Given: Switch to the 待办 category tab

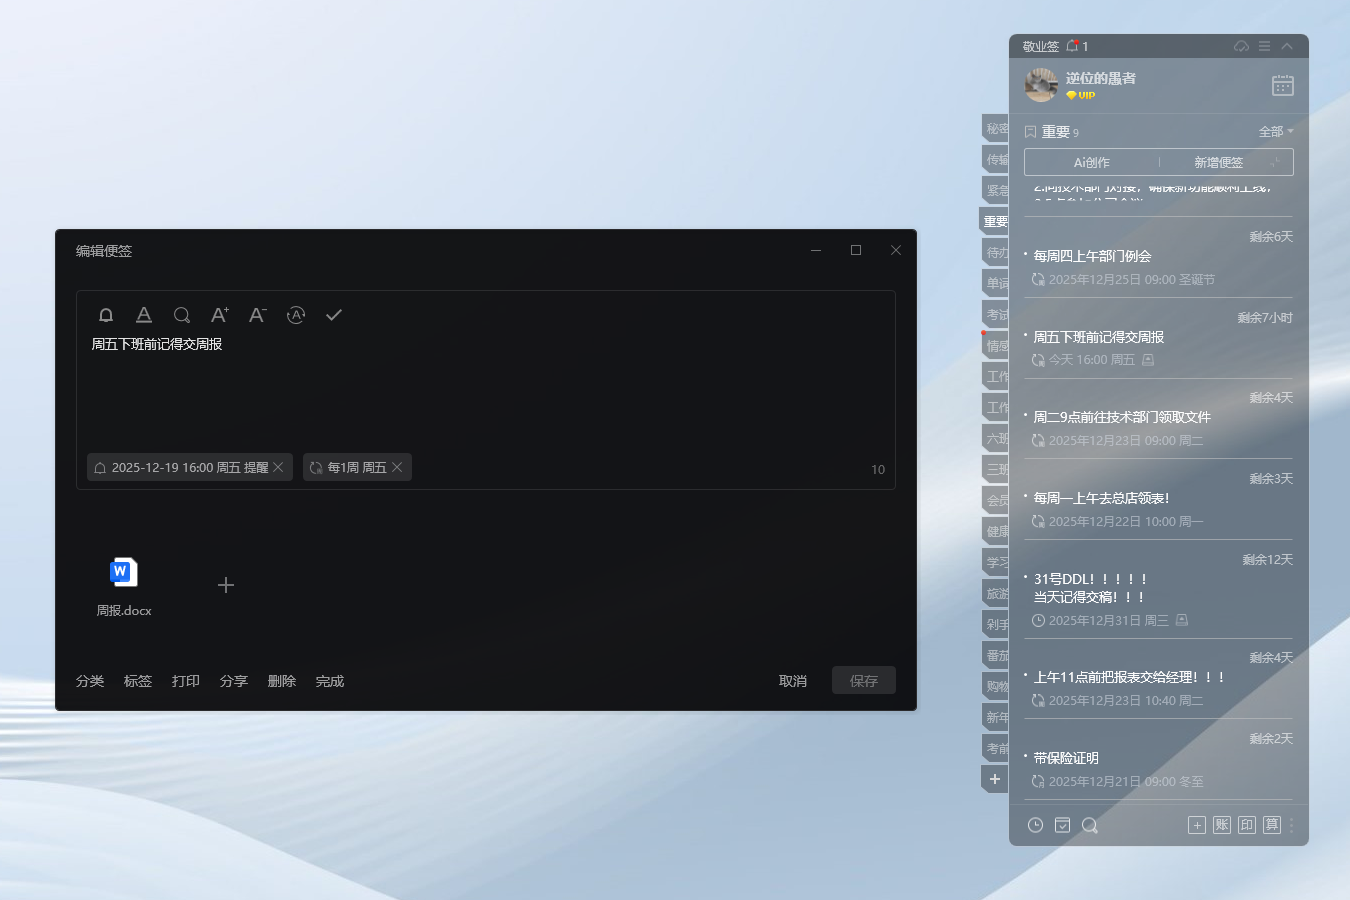Looking at the screenshot, I should pyautogui.click(x=995, y=251).
